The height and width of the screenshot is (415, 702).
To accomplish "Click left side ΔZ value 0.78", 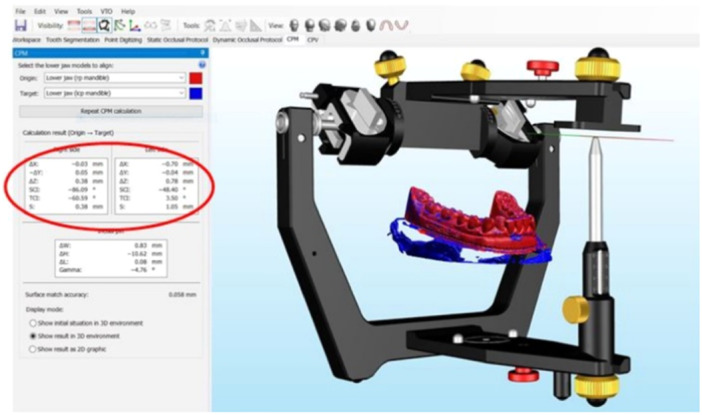I will (x=172, y=181).
